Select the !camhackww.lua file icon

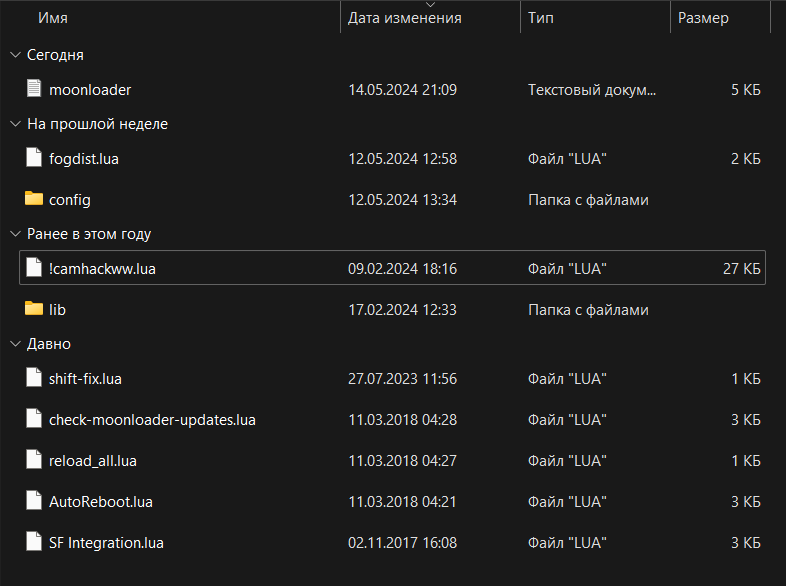tap(34, 268)
